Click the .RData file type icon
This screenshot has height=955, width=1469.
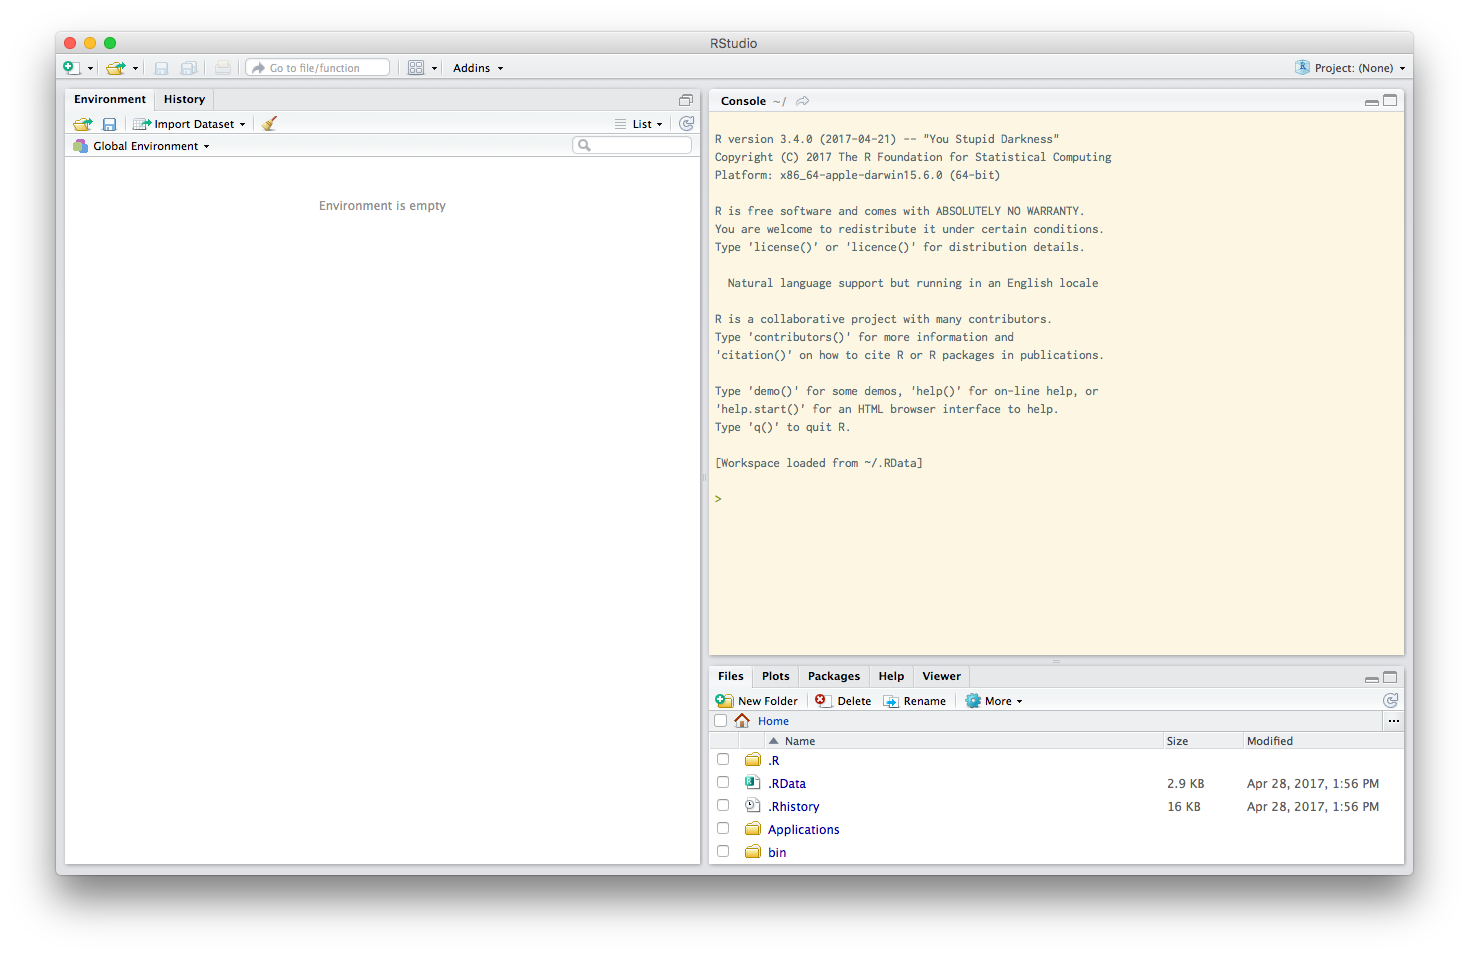[753, 783]
